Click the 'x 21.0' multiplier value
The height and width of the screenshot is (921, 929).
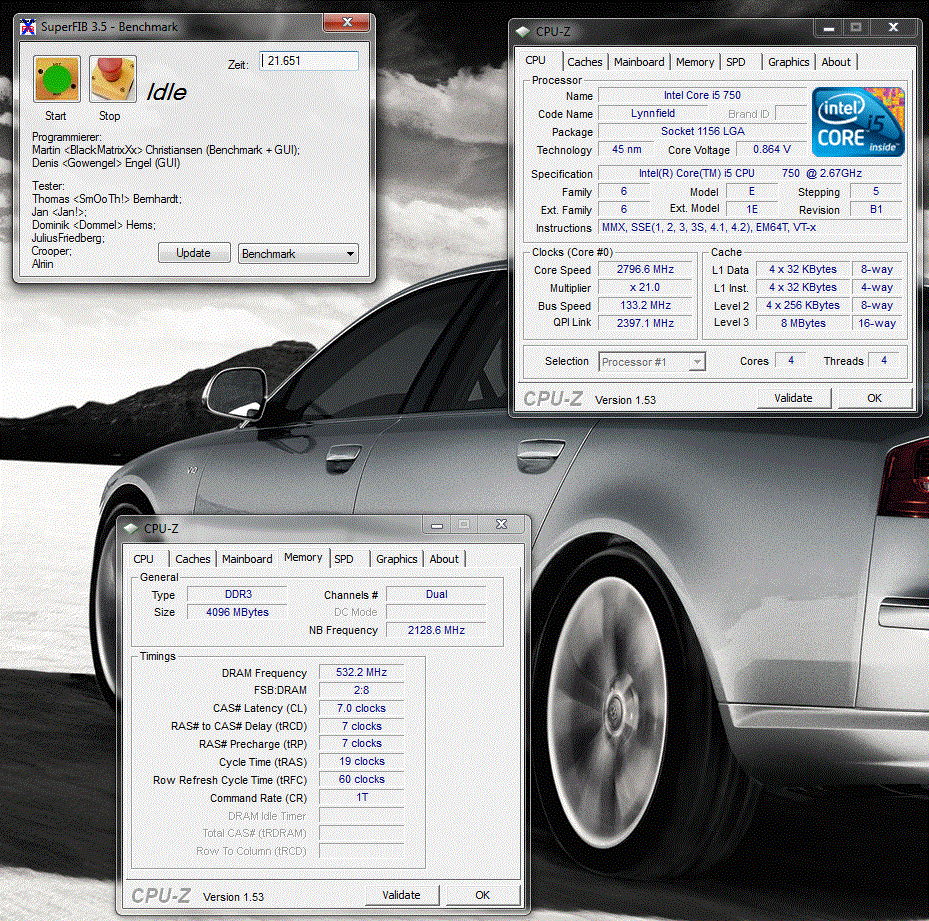(x=645, y=287)
